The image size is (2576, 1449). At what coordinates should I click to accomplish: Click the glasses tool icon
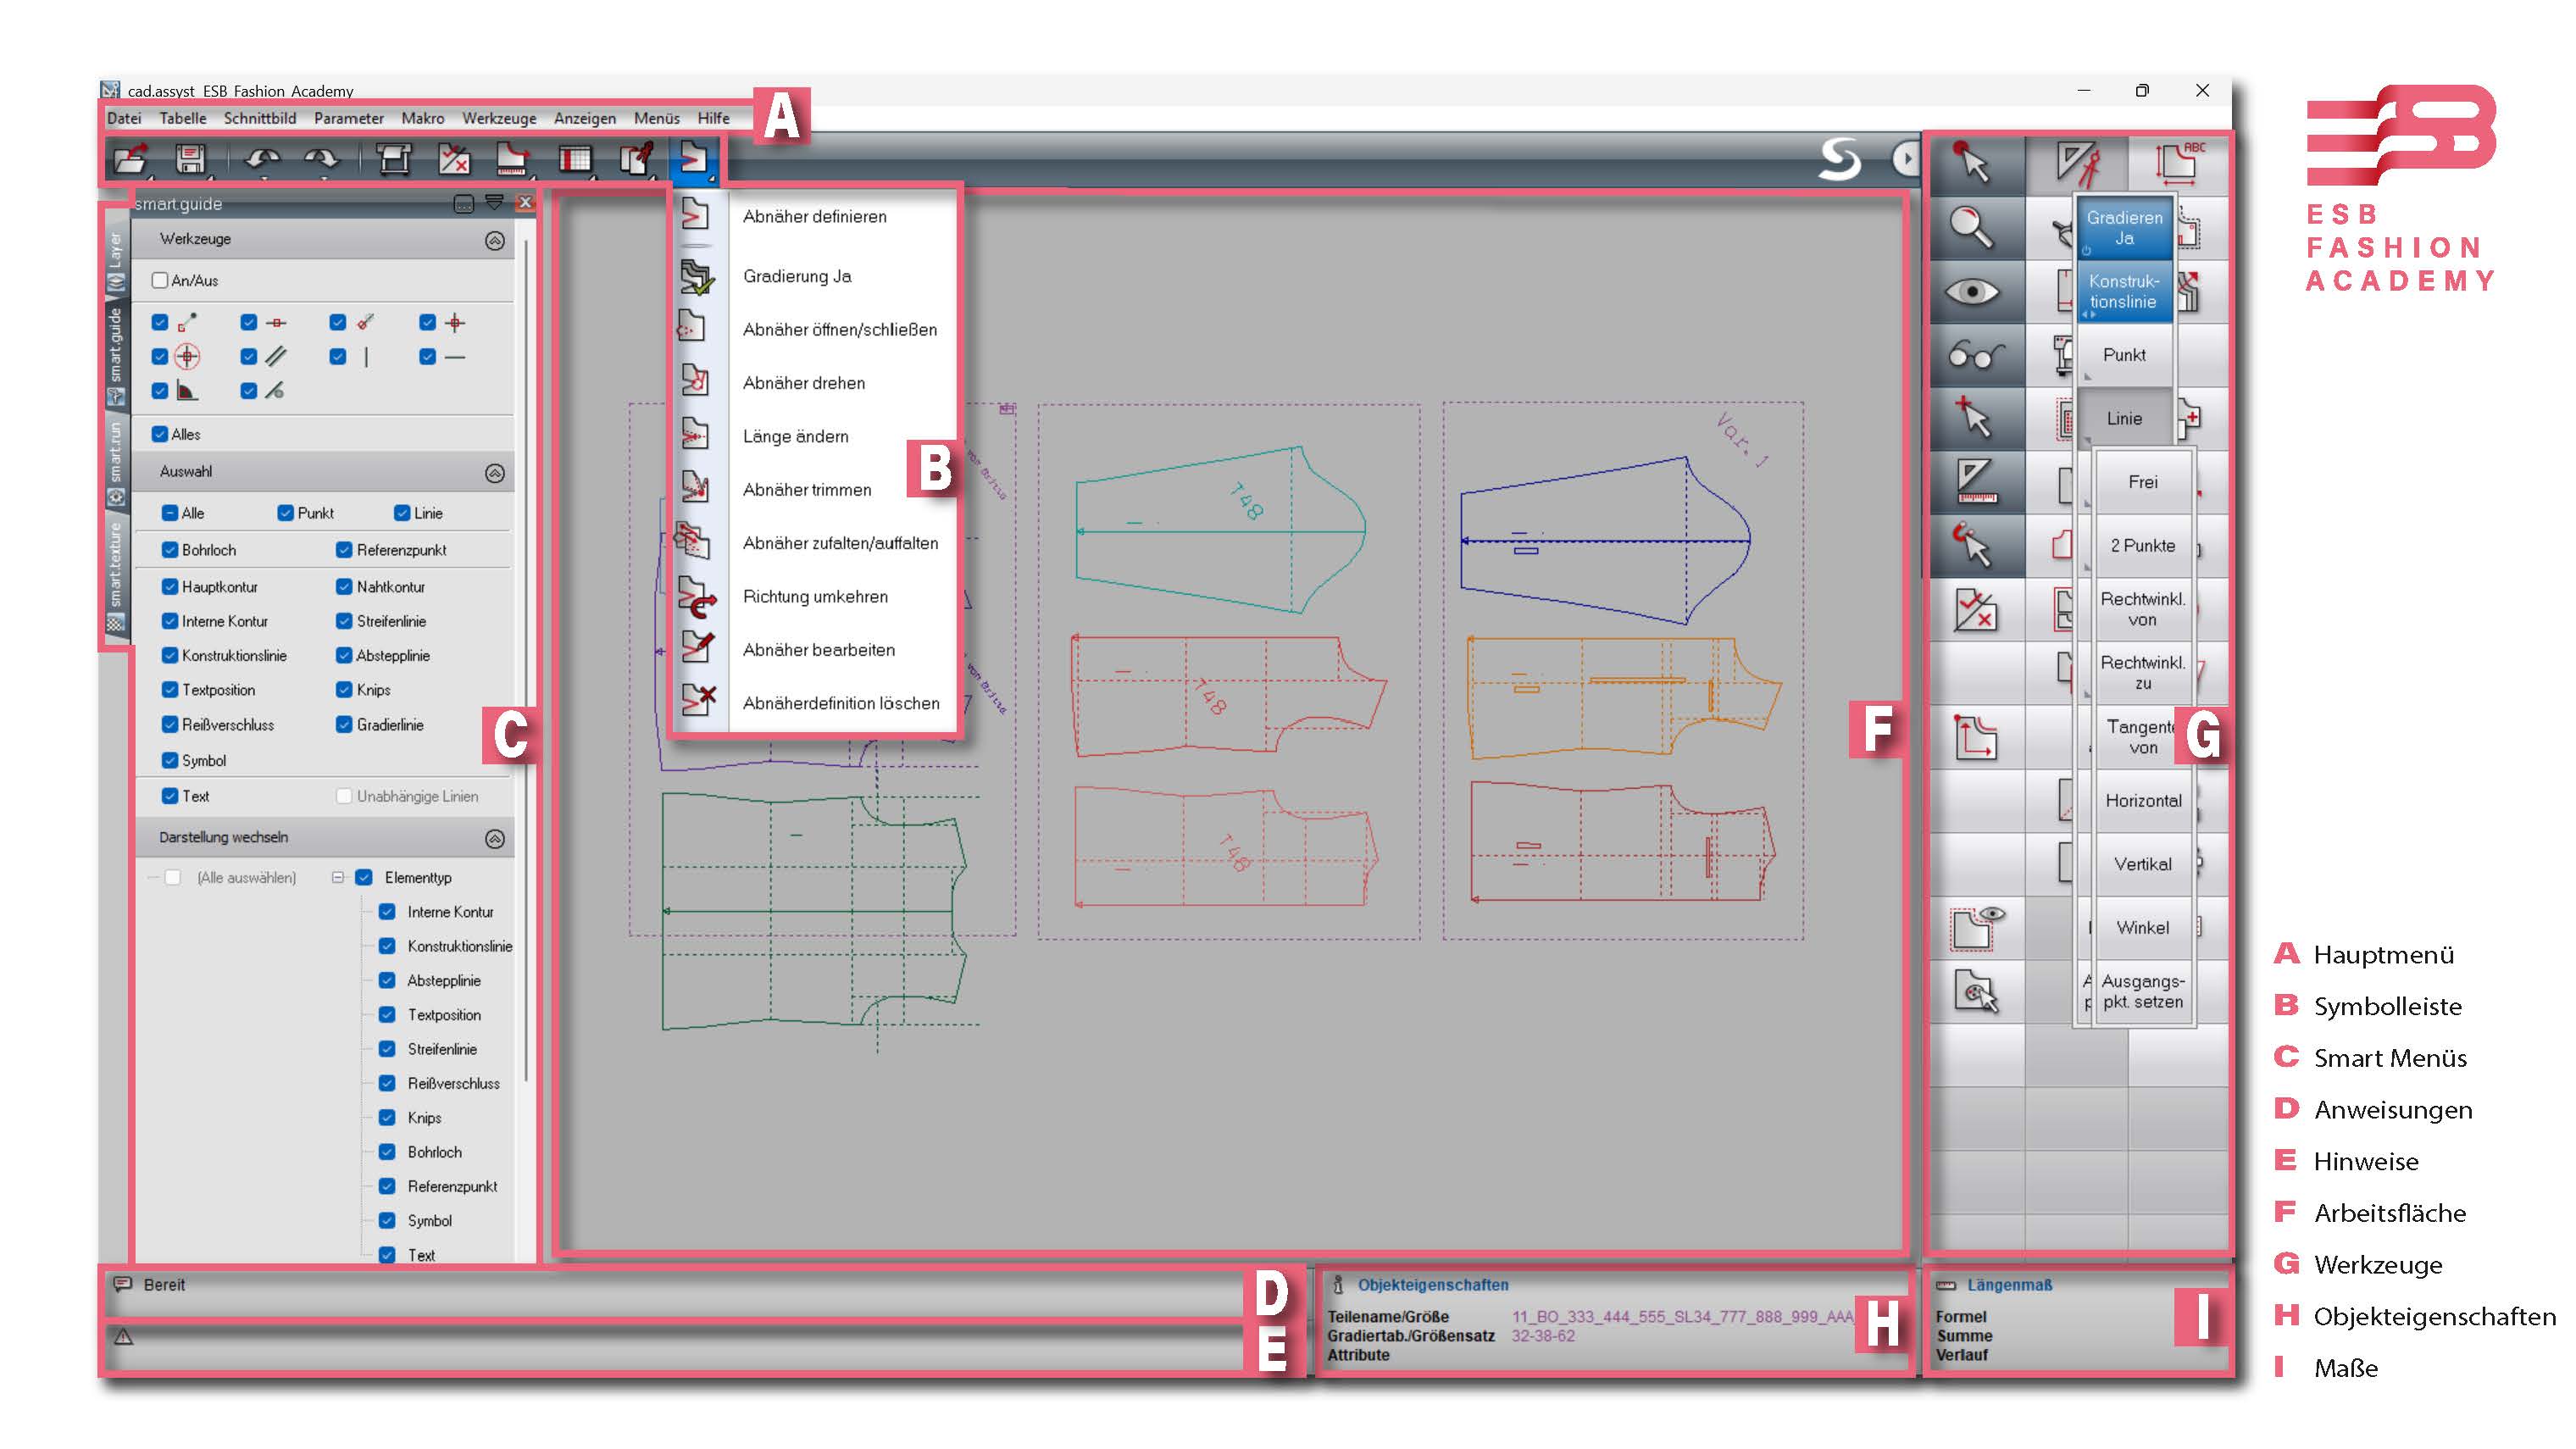pyautogui.click(x=1976, y=355)
